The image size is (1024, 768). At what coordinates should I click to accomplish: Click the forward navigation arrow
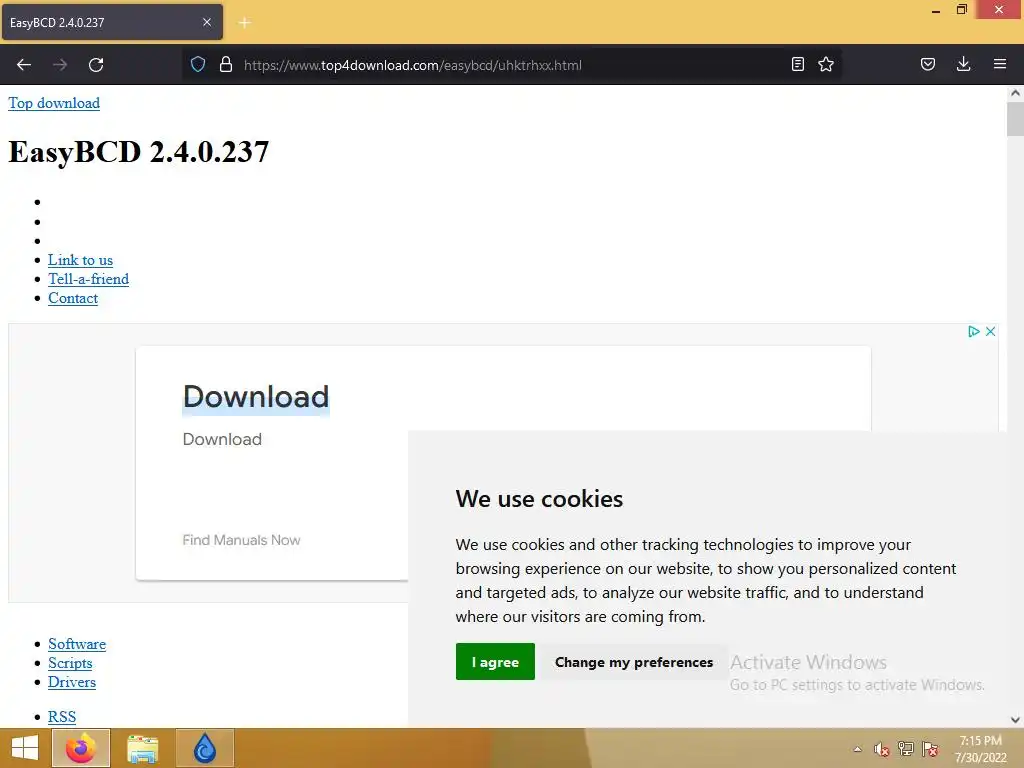60,65
